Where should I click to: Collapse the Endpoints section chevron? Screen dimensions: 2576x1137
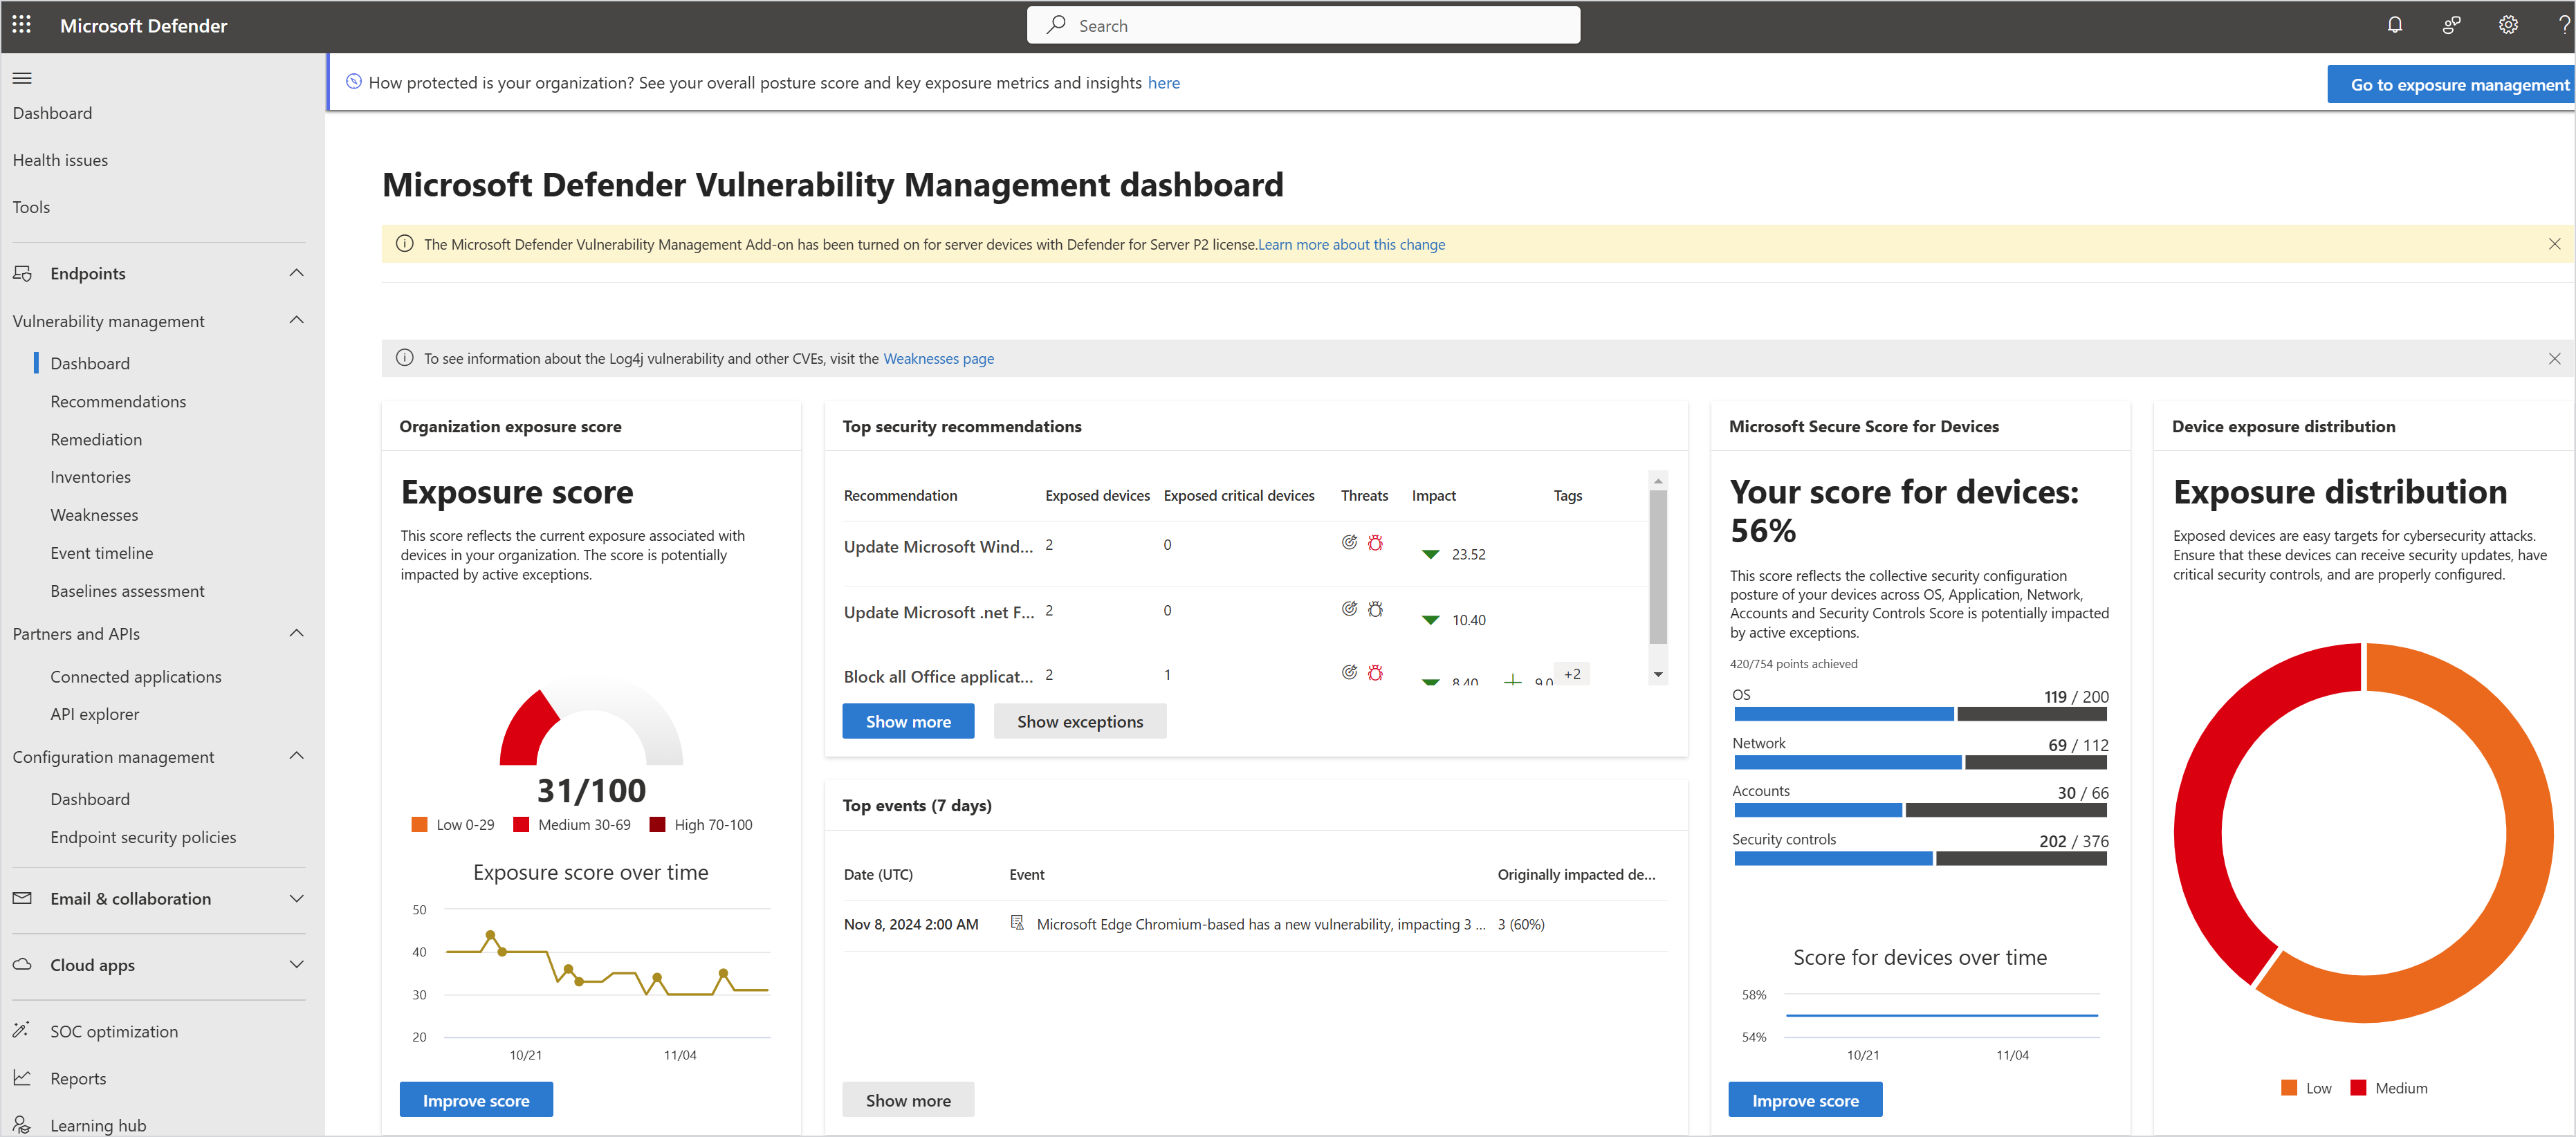(x=296, y=273)
